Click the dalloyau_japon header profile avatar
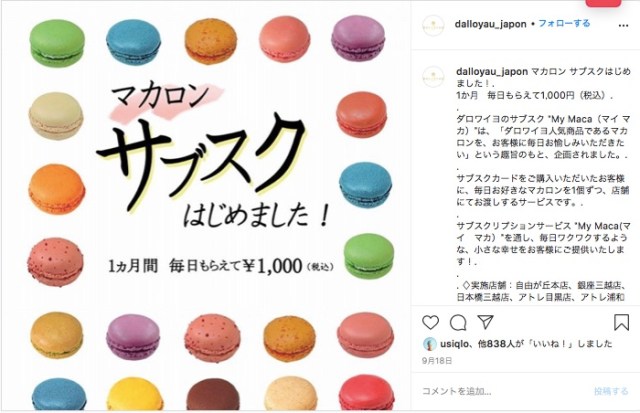Screen dimensions: 640x413 pyautogui.click(x=433, y=25)
